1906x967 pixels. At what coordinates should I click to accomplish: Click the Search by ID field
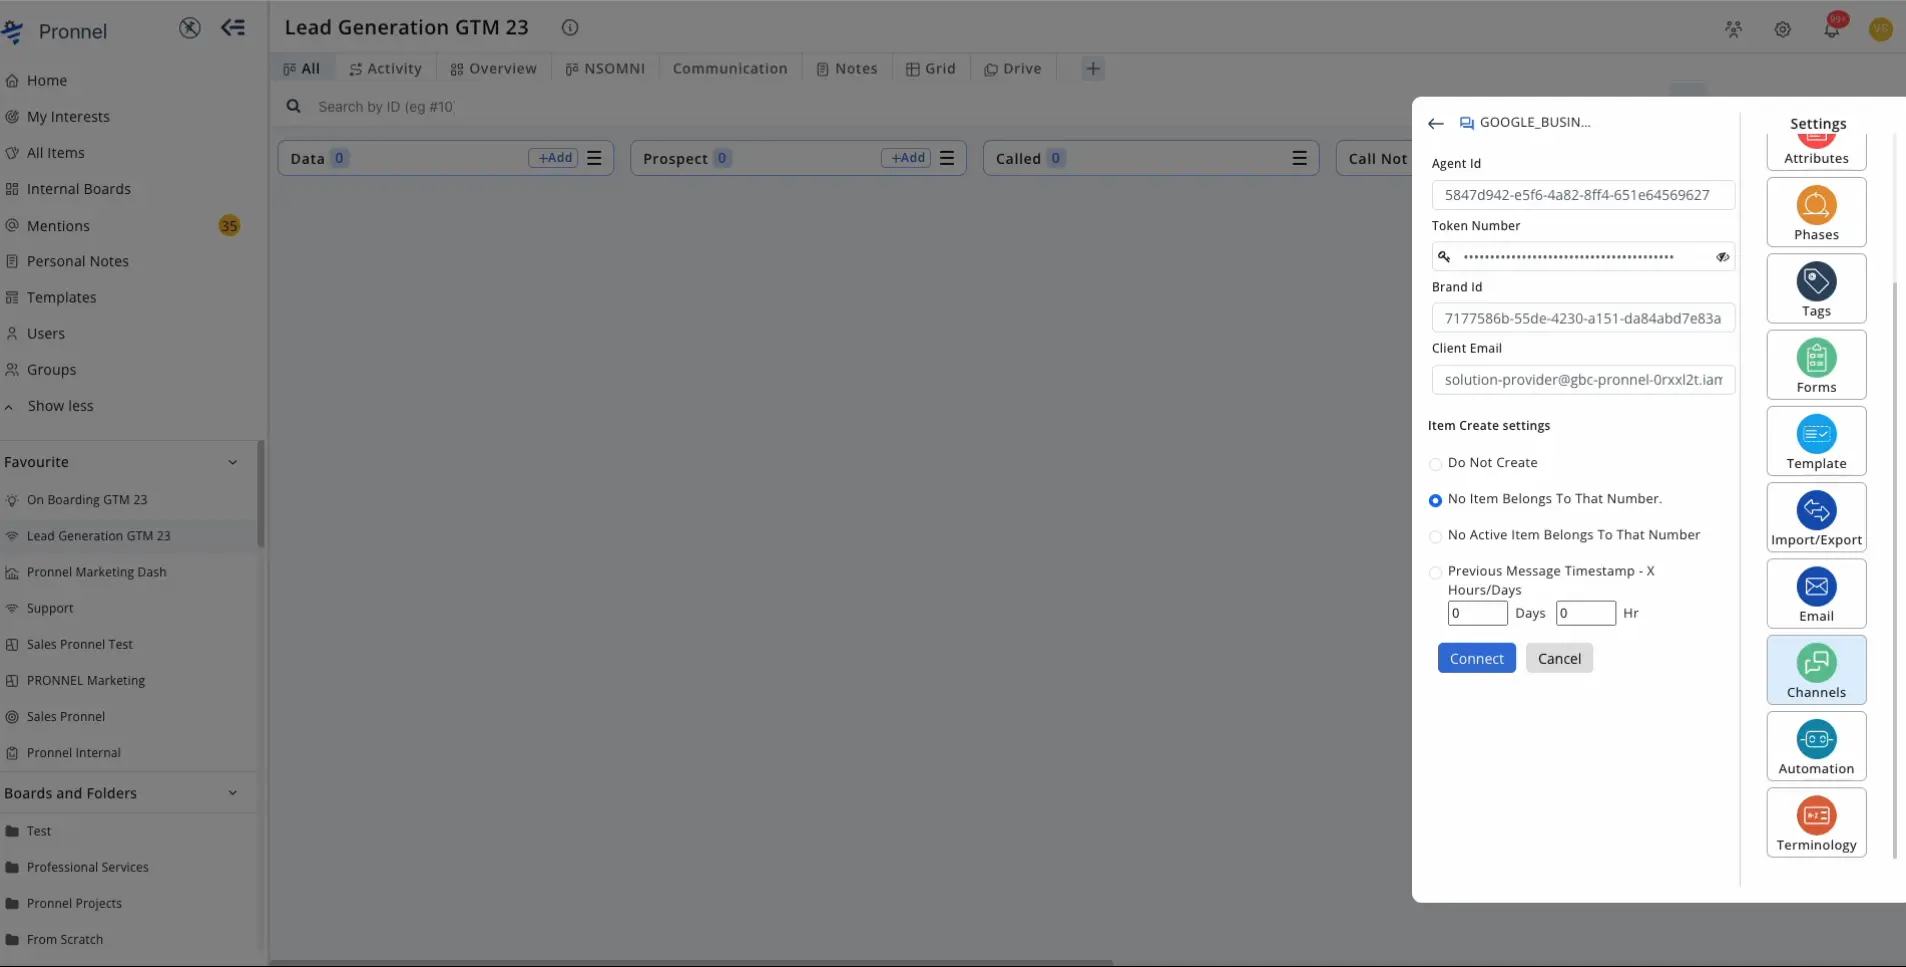tap(386, 106)
